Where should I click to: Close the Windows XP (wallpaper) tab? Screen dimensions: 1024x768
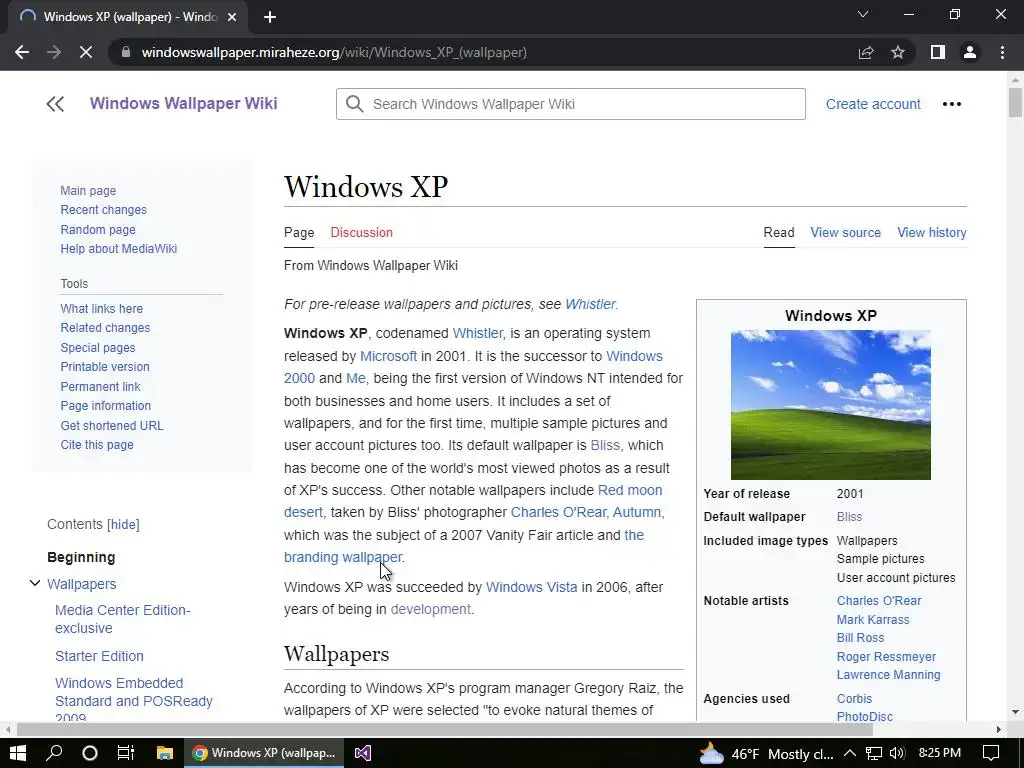232,17
